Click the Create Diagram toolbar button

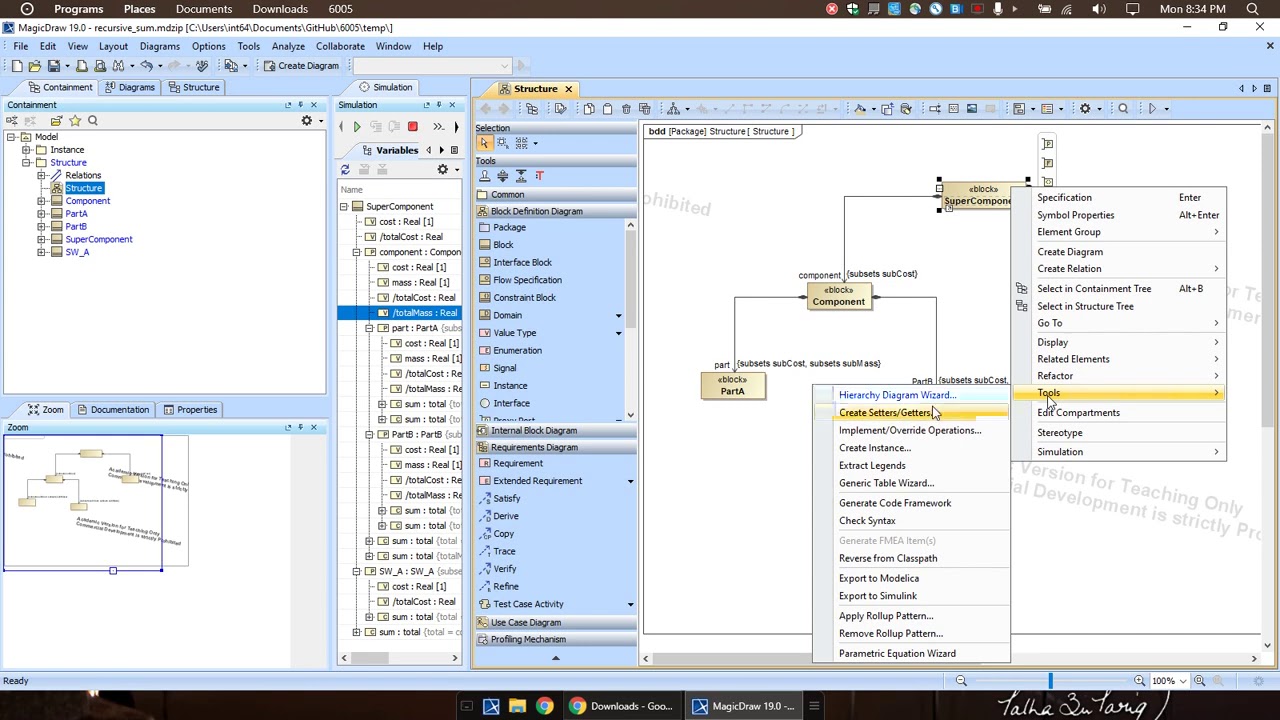click(x=300, y=66)
